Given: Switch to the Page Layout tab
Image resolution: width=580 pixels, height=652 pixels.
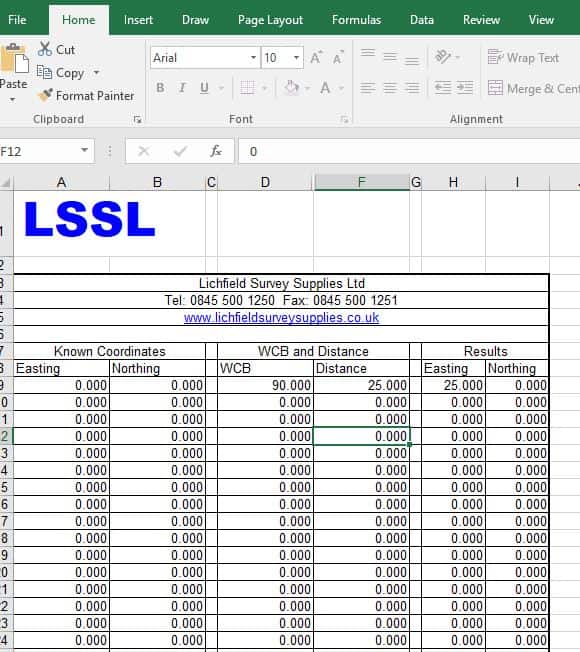Looking at the screenshot, I should (x=270, y=20).
